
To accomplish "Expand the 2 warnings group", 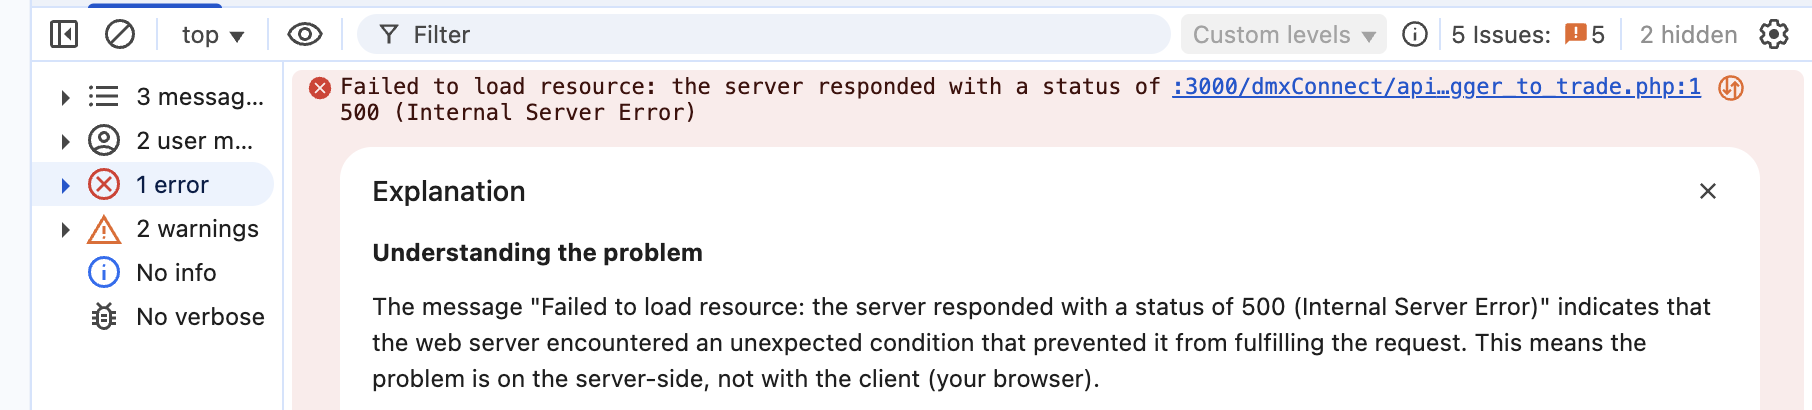I will tap(65, 229).
